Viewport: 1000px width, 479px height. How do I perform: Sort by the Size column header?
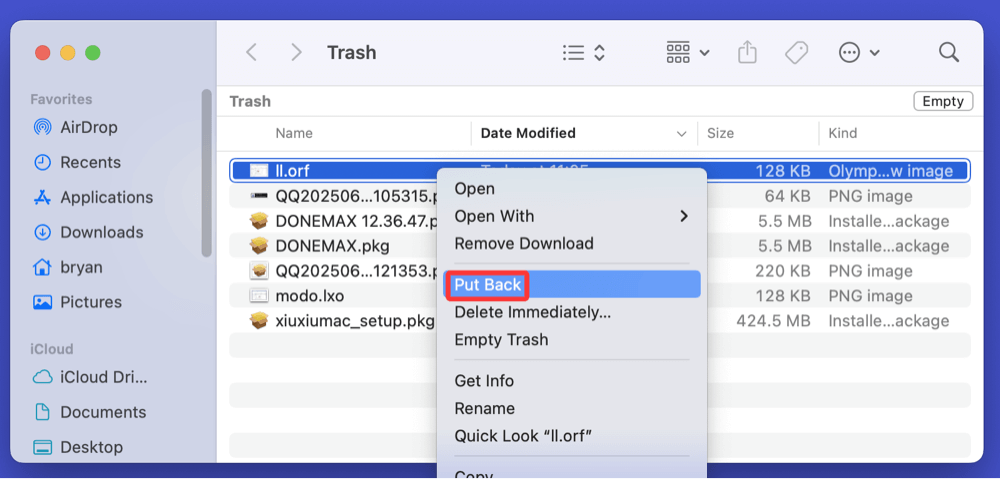click(720, 133)
